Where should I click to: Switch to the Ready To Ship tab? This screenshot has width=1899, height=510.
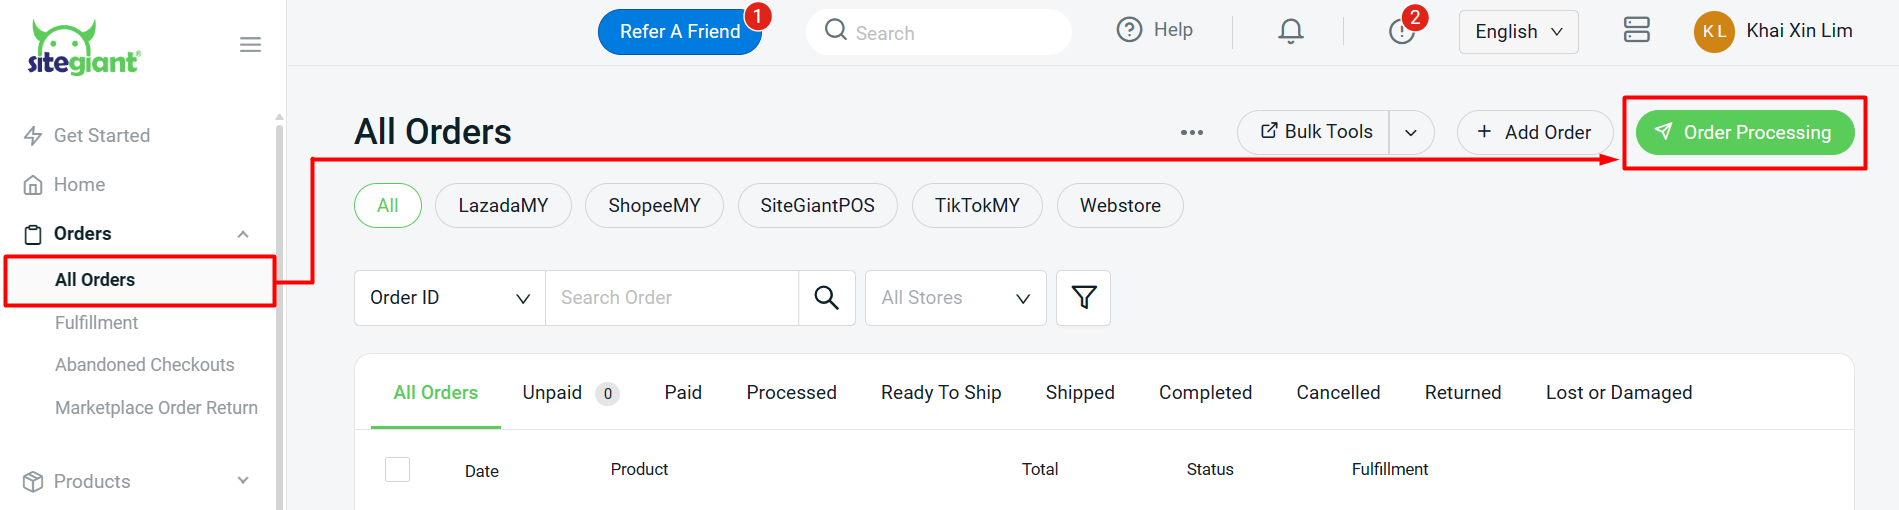click(x=941, y=393)
